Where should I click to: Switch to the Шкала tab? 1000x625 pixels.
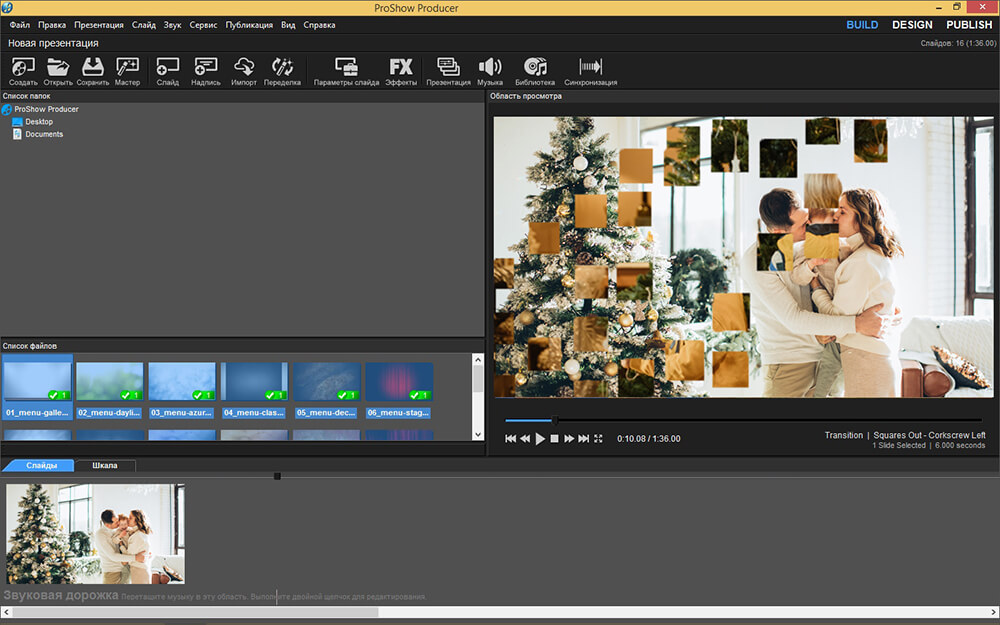tap(105, 466)
